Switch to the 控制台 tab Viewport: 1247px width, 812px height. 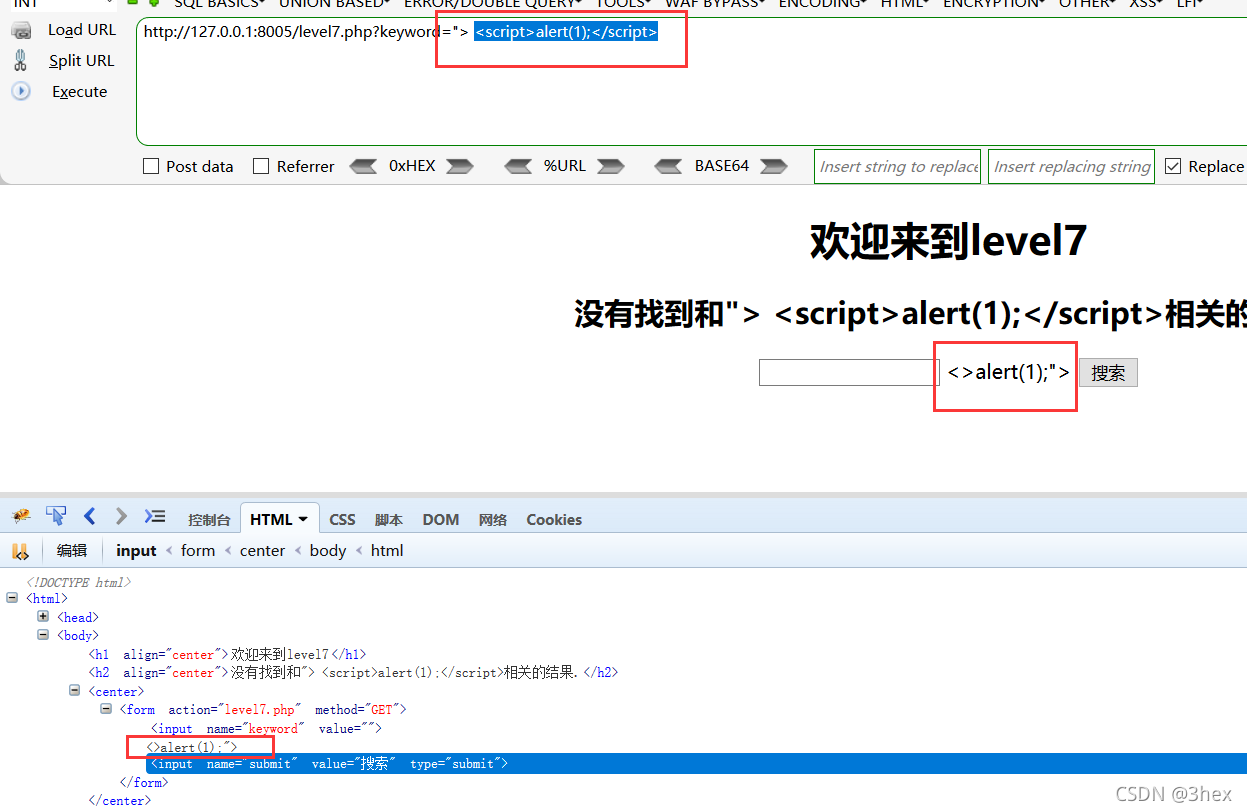tap(209, 519)
